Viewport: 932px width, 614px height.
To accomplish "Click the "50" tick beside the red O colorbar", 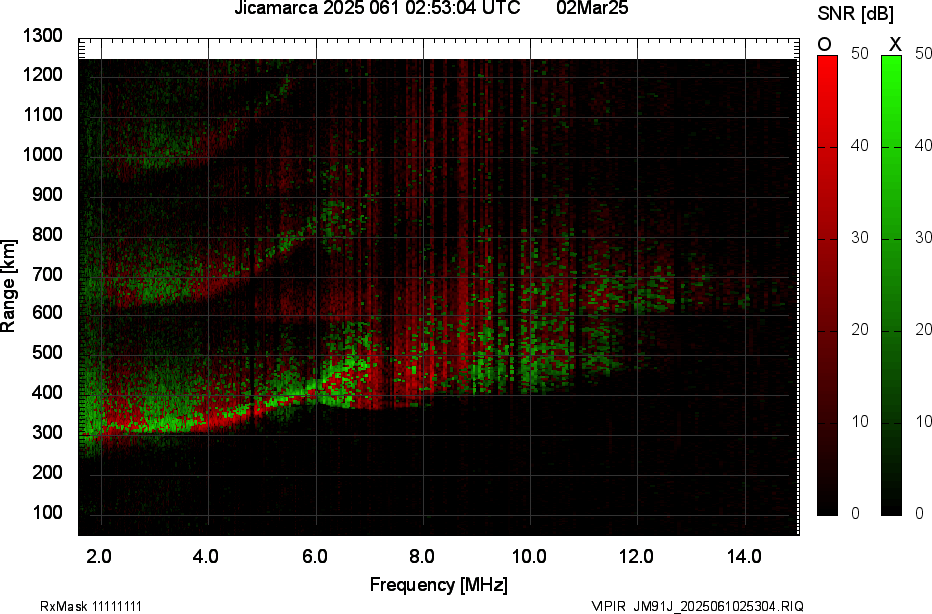I will [x=859, y=53].
